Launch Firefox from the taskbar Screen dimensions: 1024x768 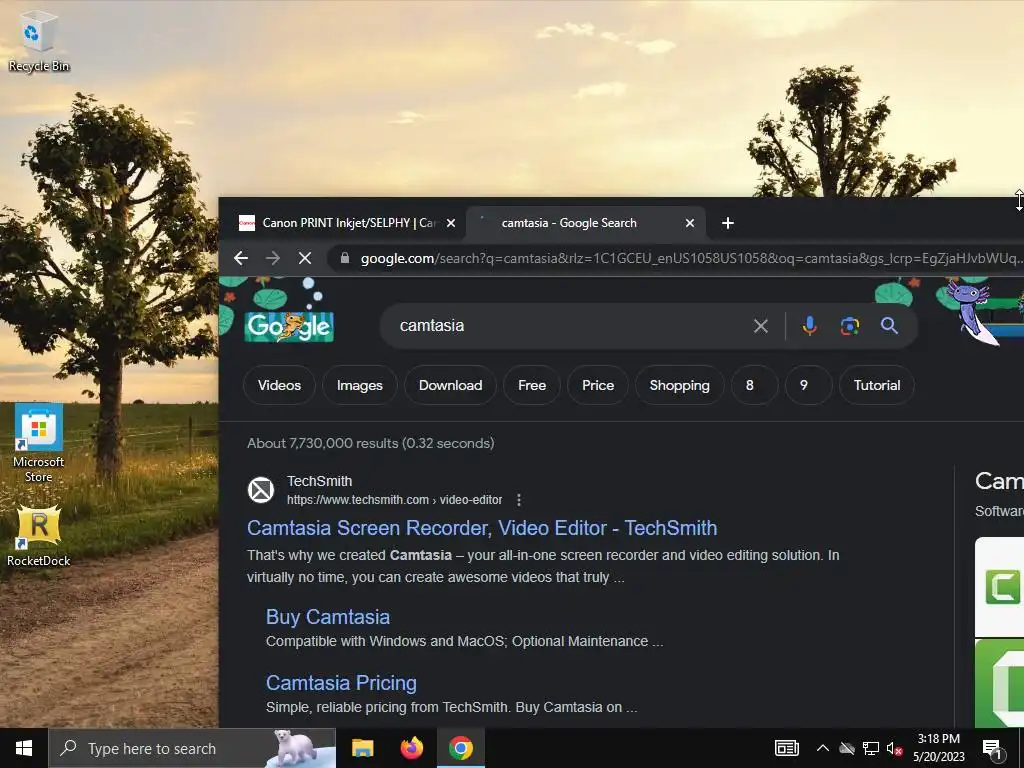click(x=411, y=748)
